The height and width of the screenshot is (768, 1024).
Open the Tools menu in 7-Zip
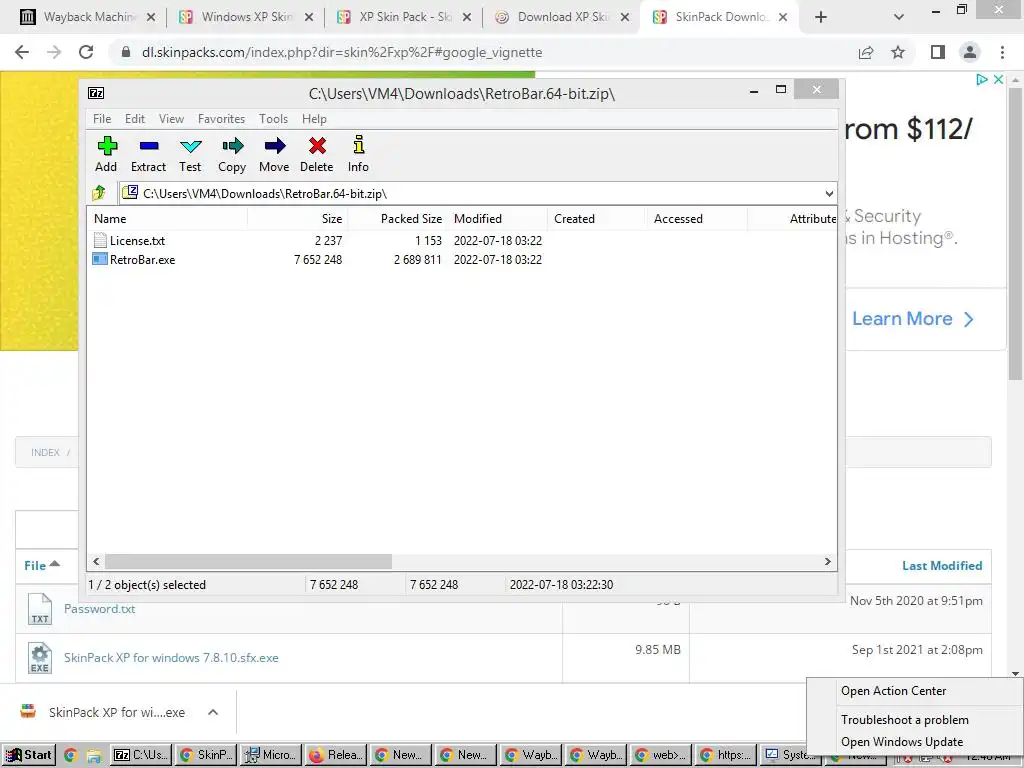click(x=273, y=119)
